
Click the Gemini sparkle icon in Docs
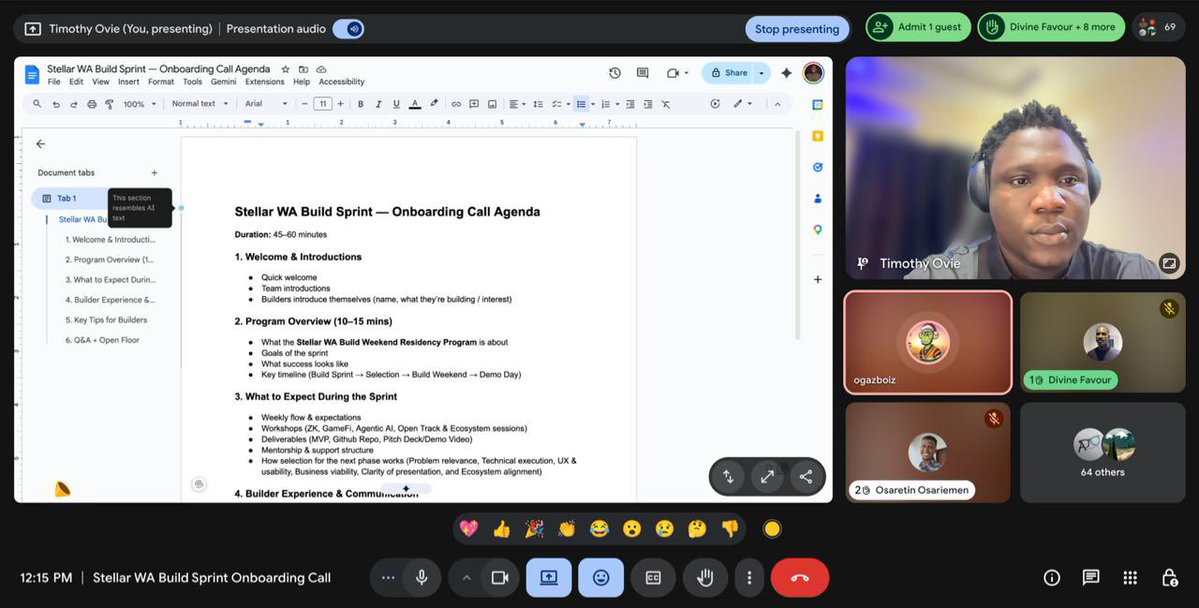(786, 73)
